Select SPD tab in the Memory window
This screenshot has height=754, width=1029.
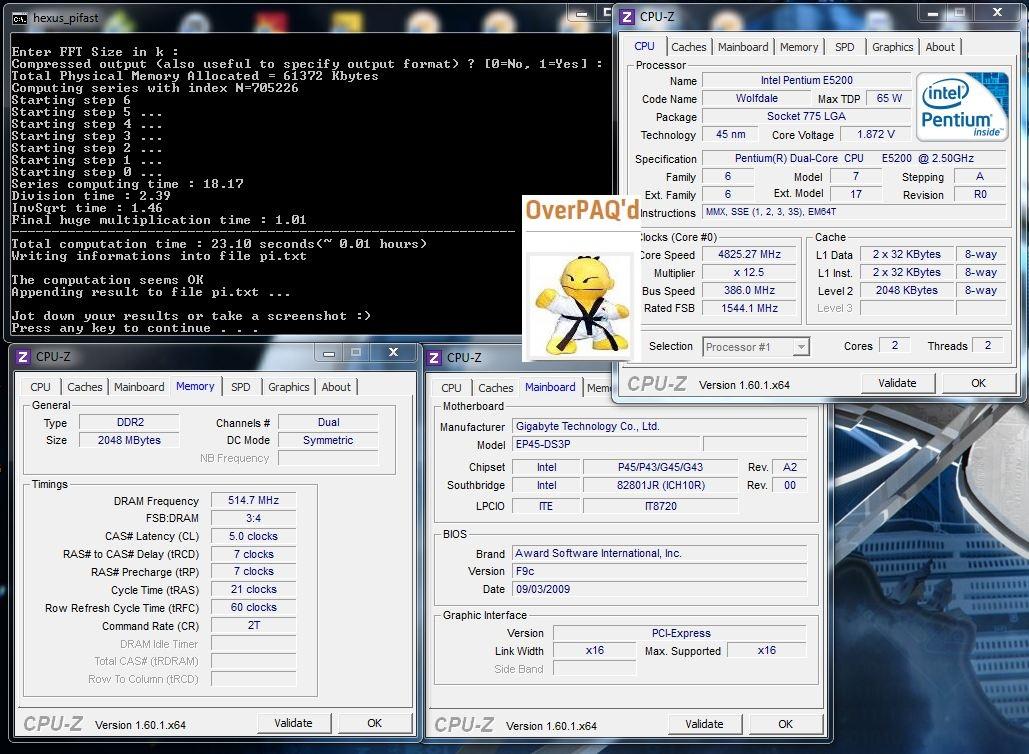[241, 387]
